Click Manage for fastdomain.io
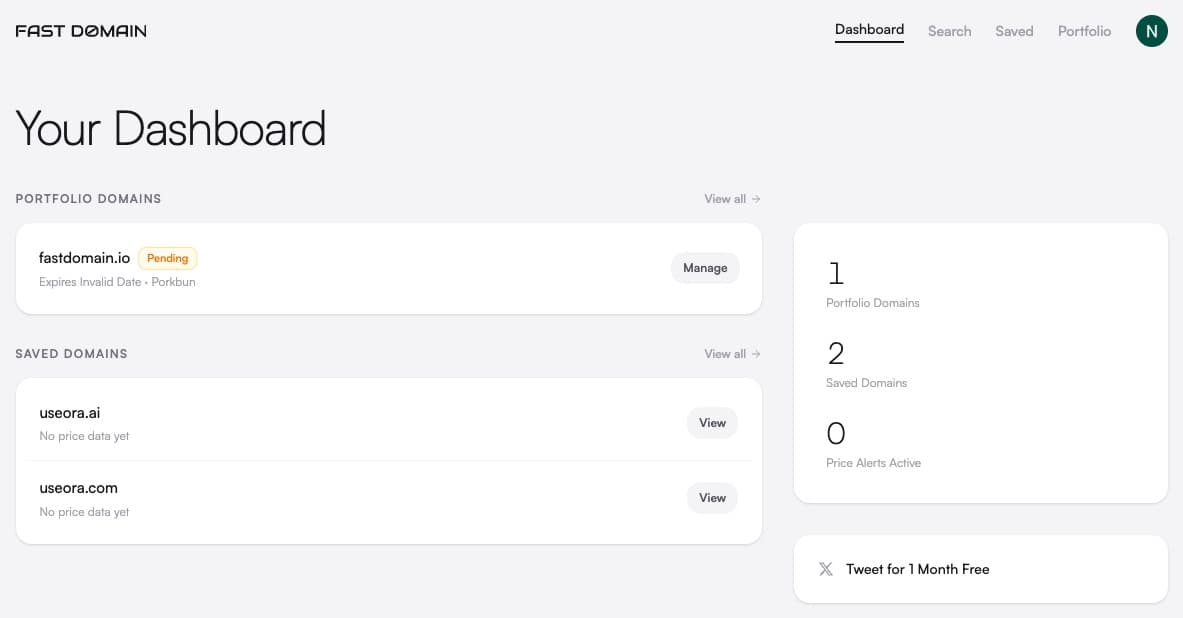Screen dimensions: 1183x618 (705, 267)
